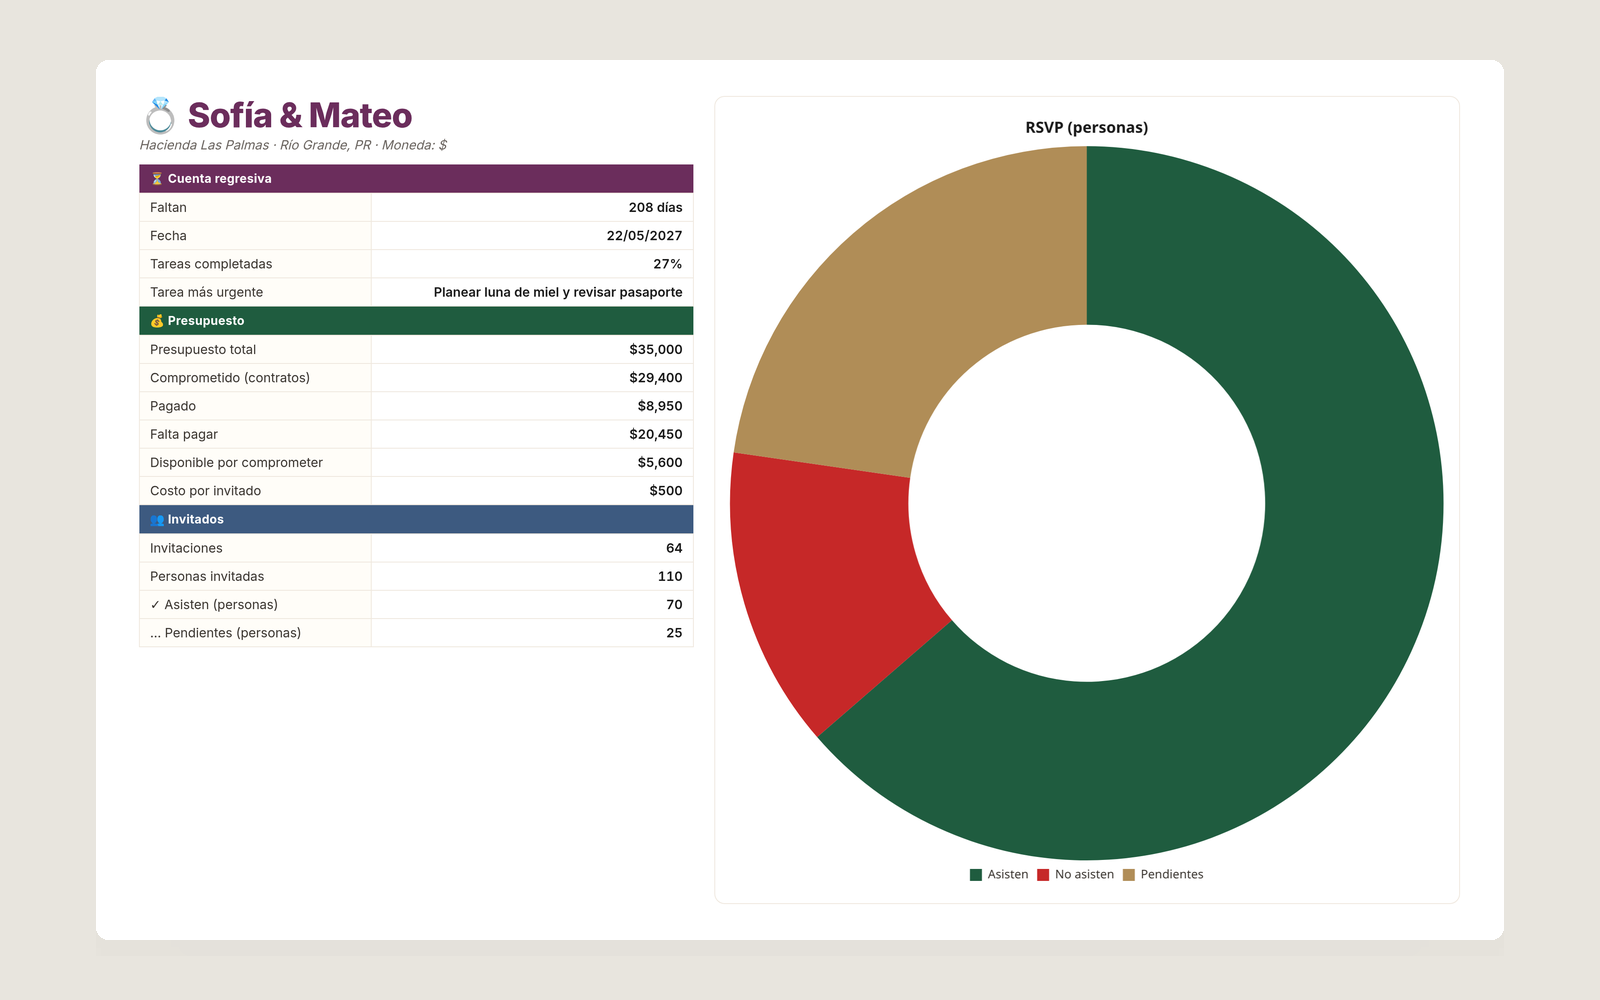Select the $35,000 Presupuesto total value

(x=656, y=350)
